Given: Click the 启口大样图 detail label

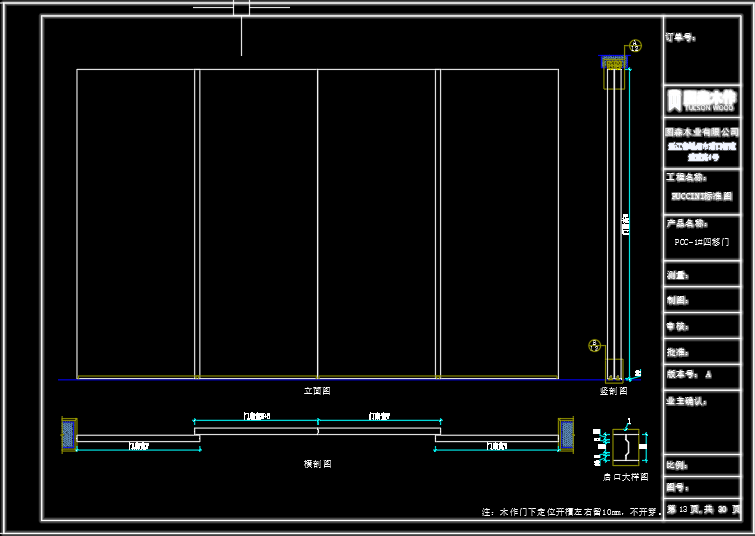Looking at the screenshot, I should 625,478.
